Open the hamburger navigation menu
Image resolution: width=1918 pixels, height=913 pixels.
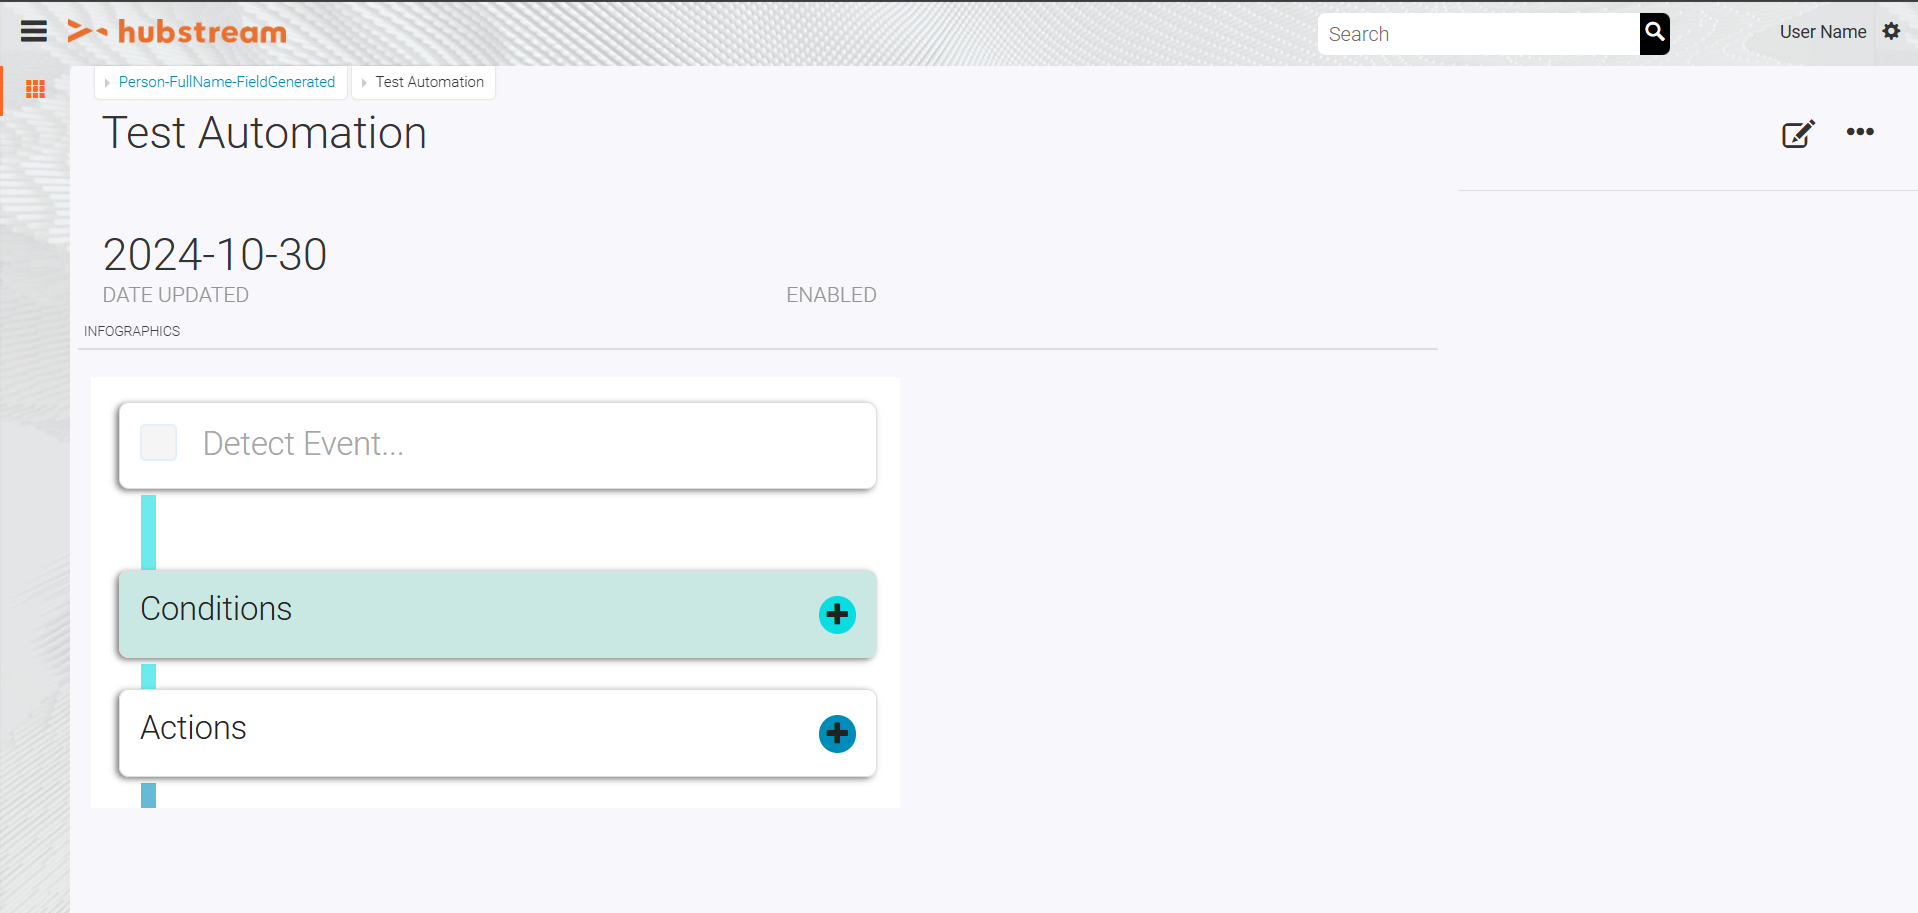coord(33,30)
